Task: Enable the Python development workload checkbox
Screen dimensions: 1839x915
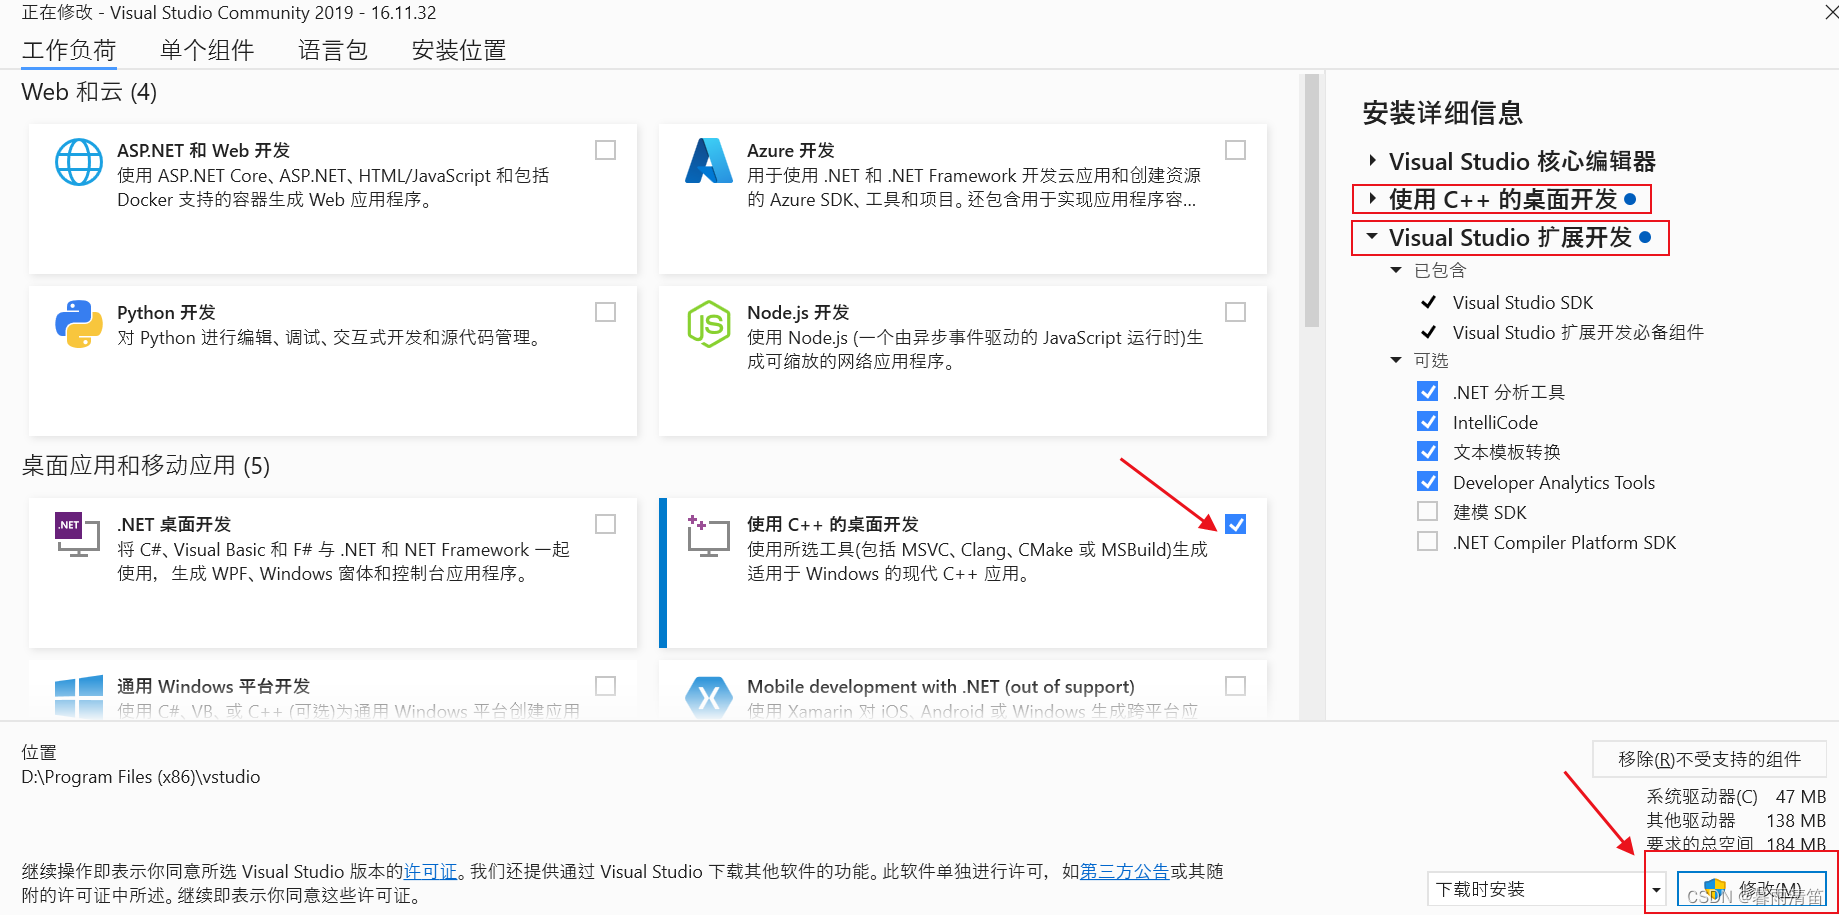Action: 605,312
